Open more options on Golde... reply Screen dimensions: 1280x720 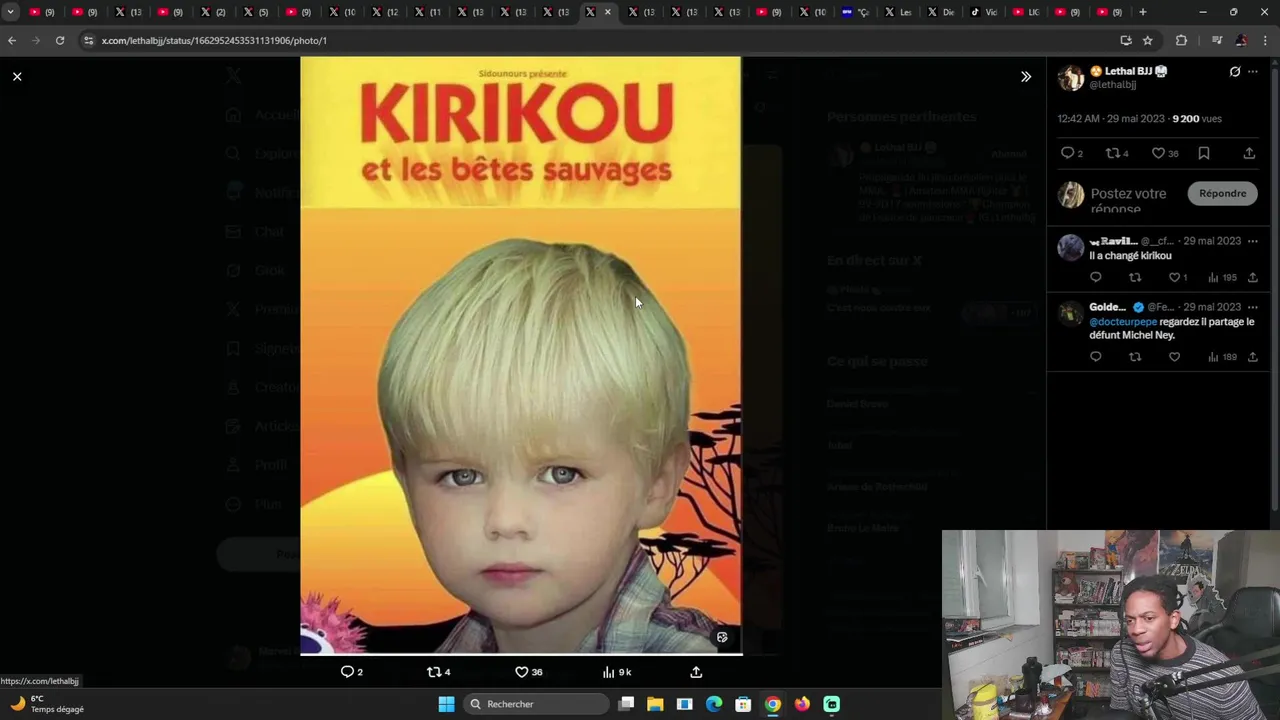tap(1252, 307)
